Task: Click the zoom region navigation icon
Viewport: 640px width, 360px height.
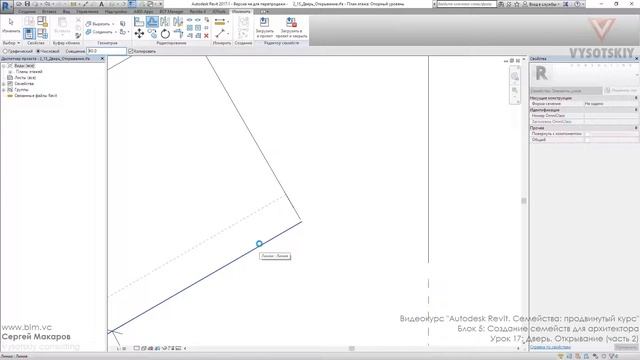Action: (515, 90)
